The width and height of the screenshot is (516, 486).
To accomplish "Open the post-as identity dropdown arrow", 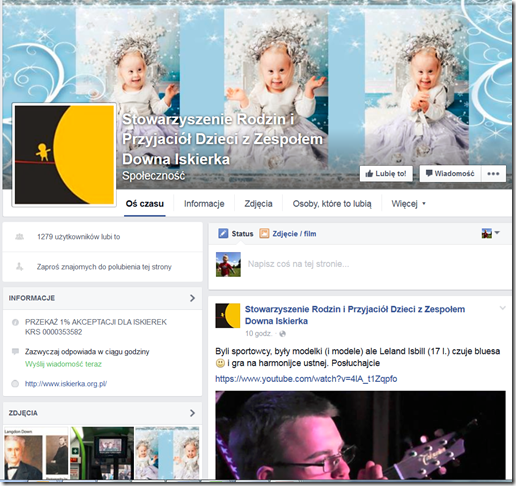I will (x=497, y=233).
